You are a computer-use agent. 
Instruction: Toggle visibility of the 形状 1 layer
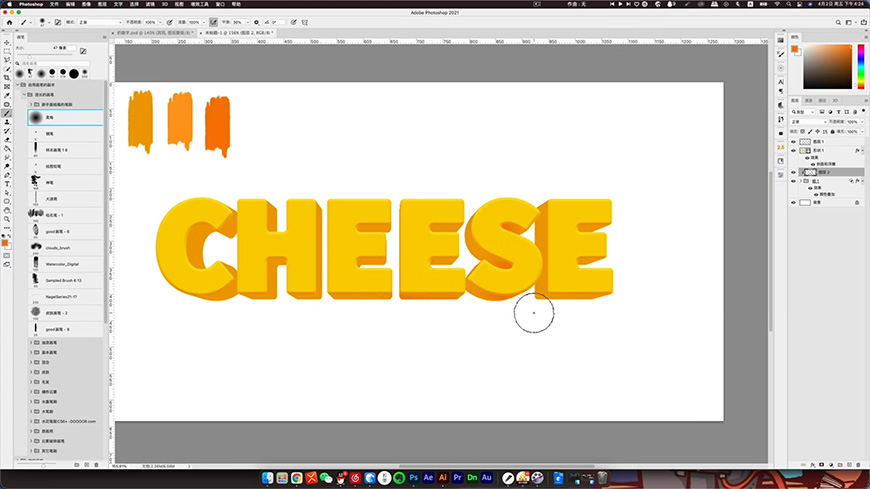pyautogui.click(x=793, y=151)
